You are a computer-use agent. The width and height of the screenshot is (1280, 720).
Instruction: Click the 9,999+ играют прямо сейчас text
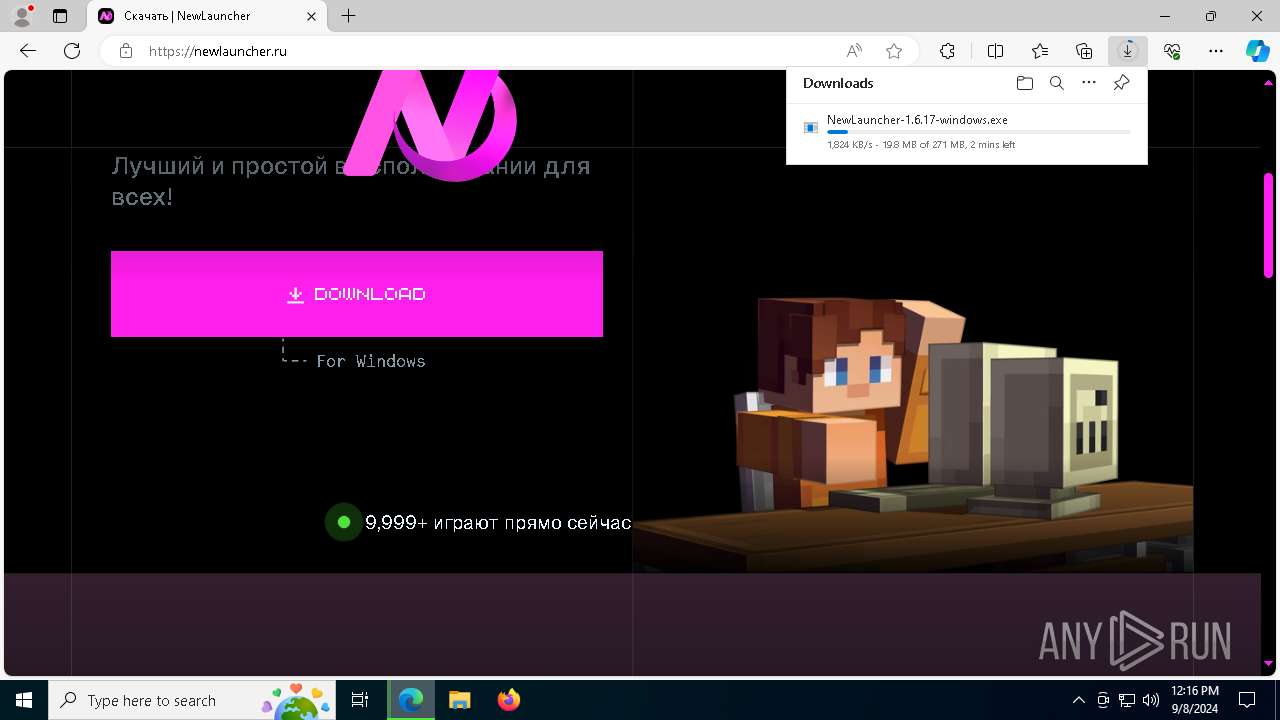[498, 522]
